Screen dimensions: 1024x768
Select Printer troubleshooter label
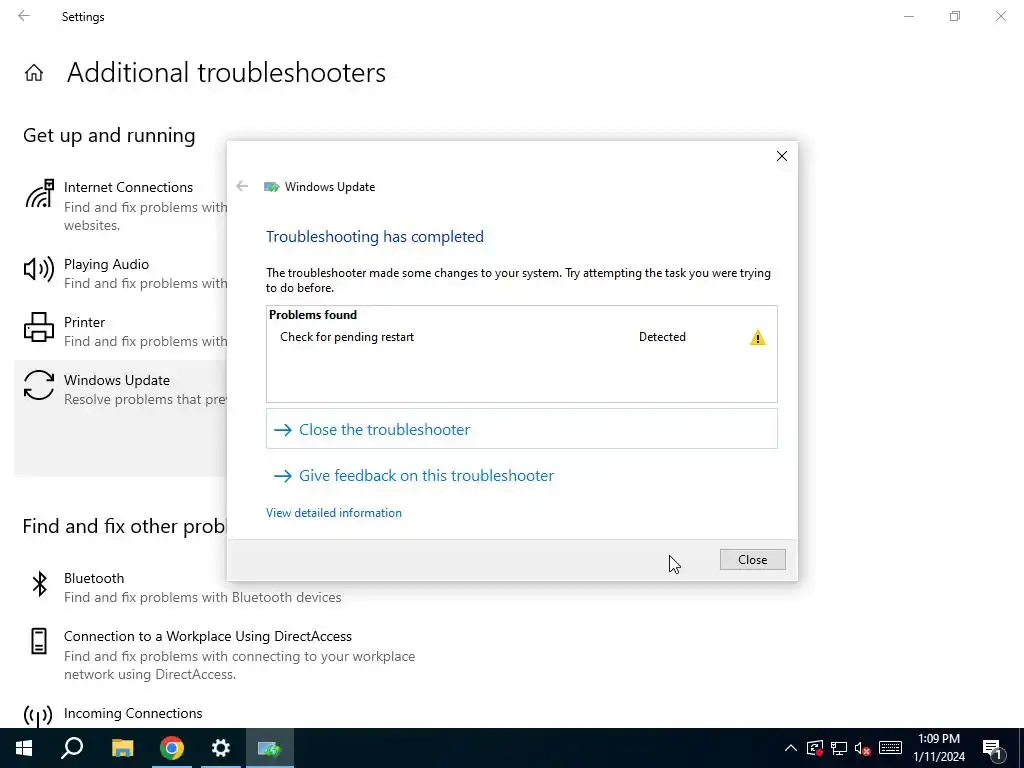click(x=84, y=323)
